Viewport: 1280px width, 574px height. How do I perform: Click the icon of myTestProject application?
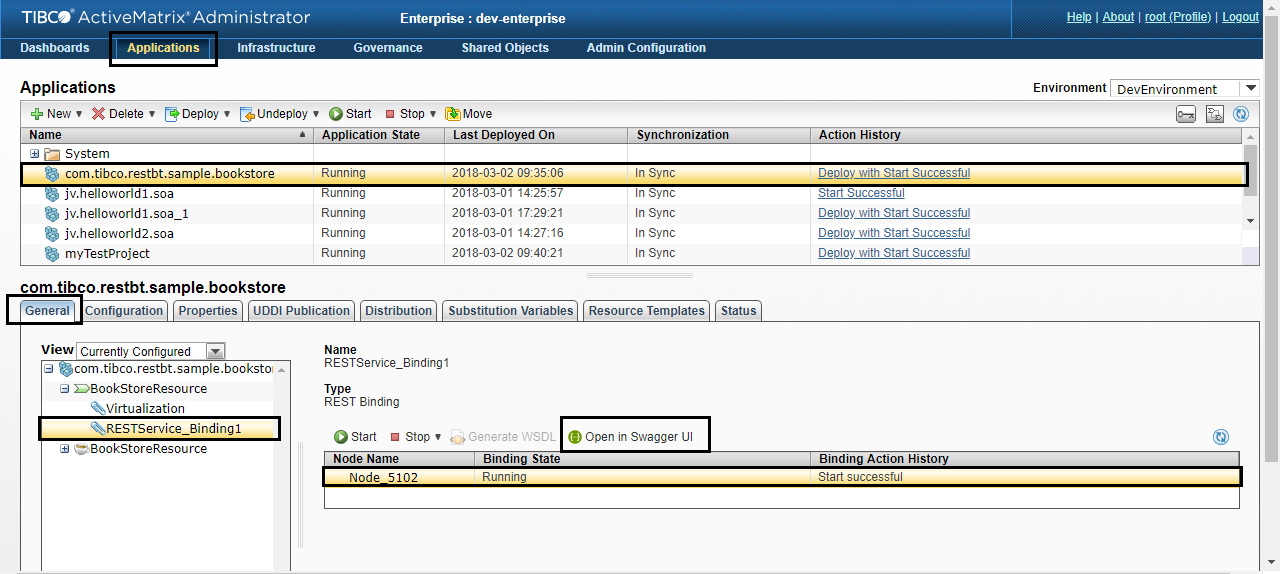52,253
